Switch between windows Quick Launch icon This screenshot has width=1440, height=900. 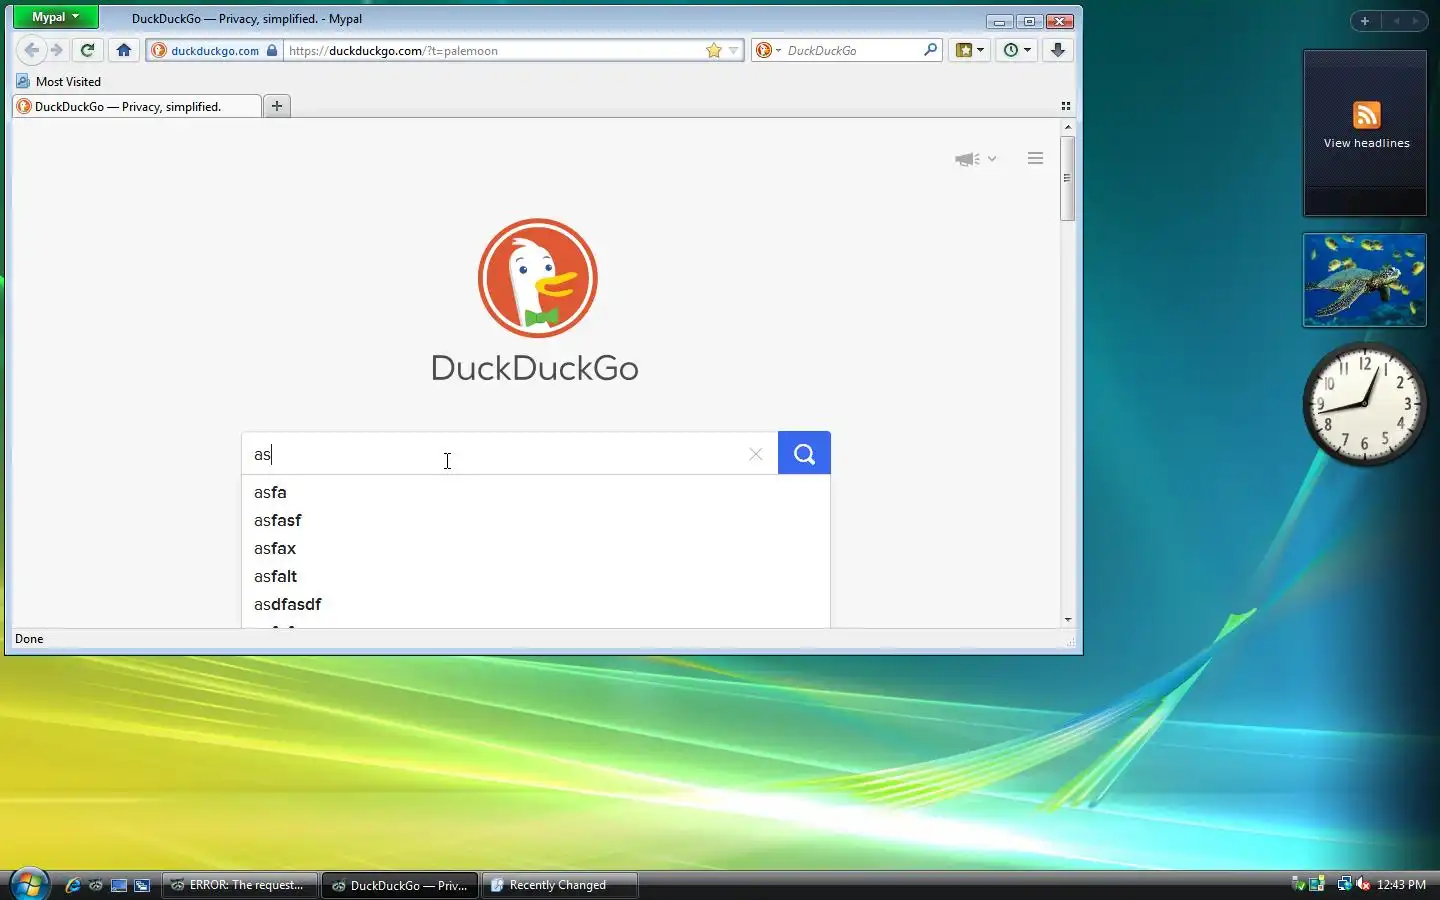142,885
